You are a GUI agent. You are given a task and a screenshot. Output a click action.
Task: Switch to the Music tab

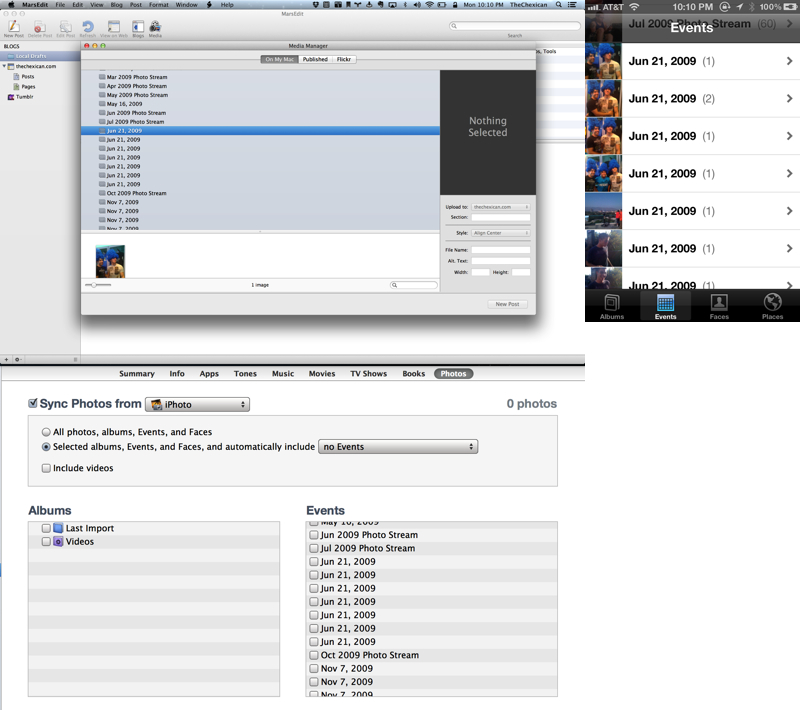pyautogui.click(x=283, y=374)
